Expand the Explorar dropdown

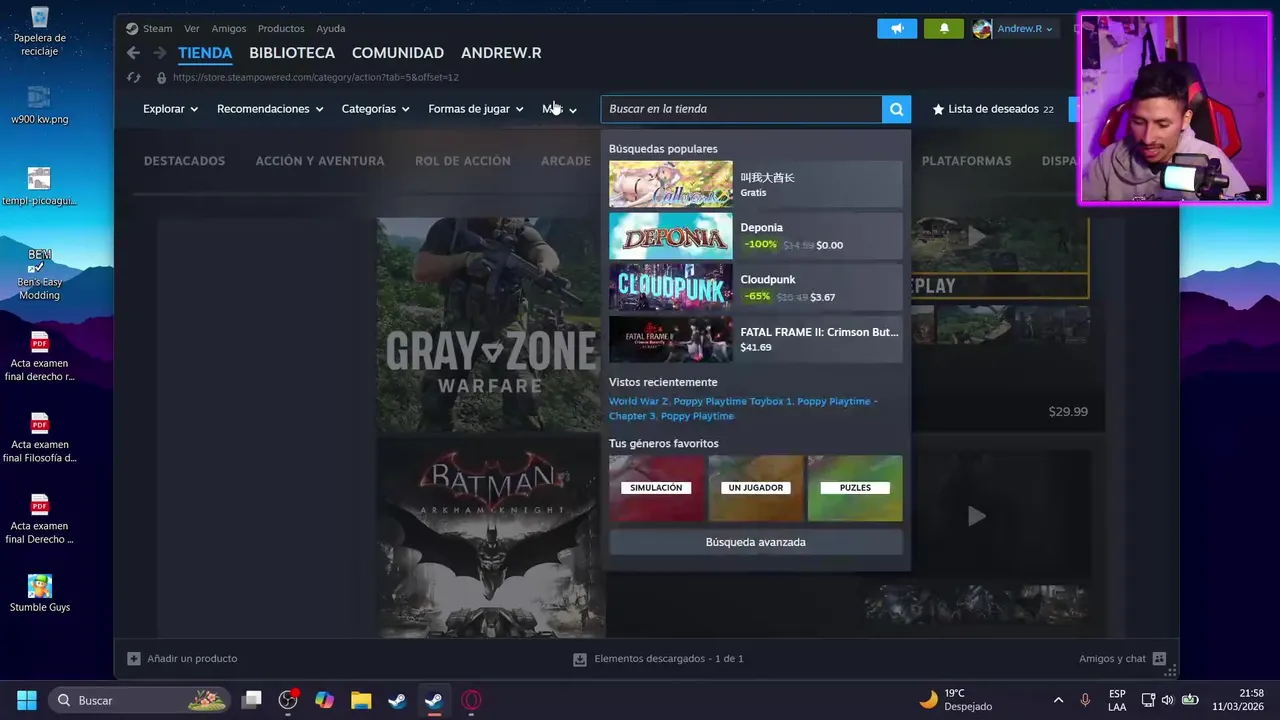(171, 109)
